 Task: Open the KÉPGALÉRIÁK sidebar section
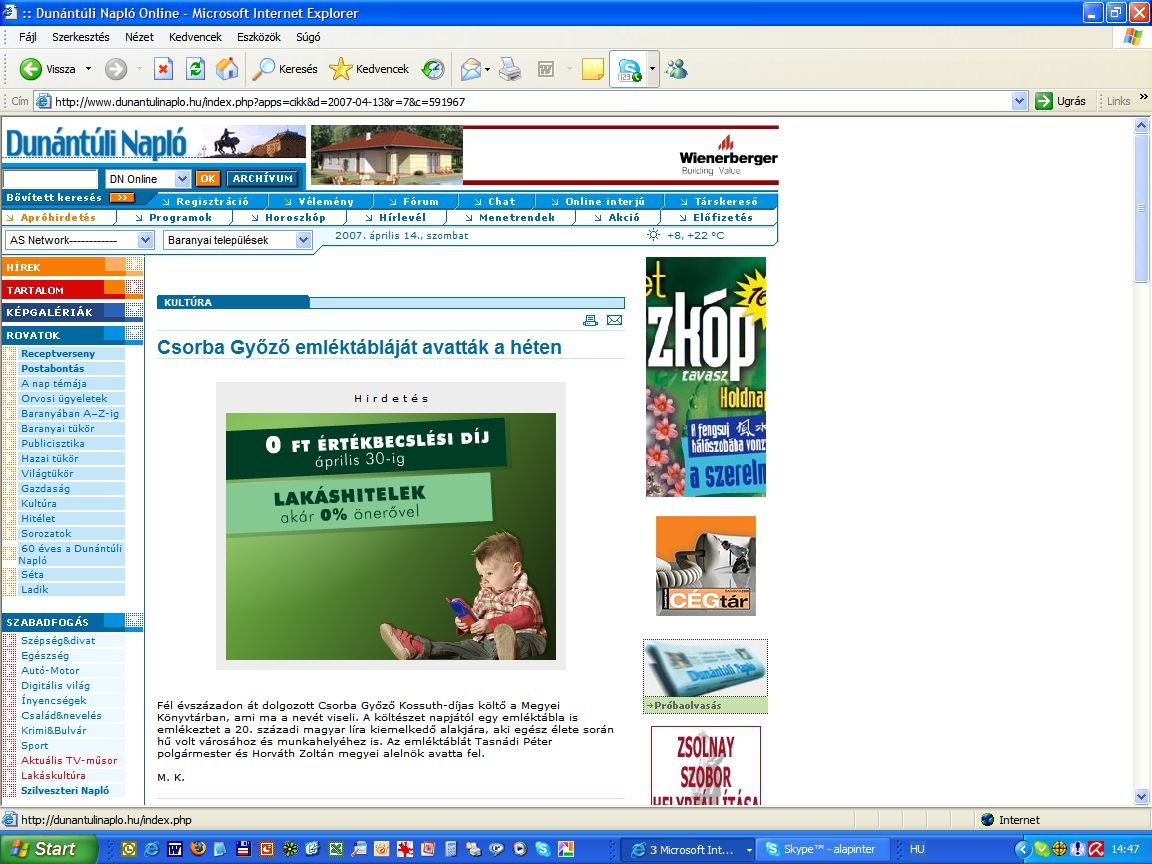(72, 312)
